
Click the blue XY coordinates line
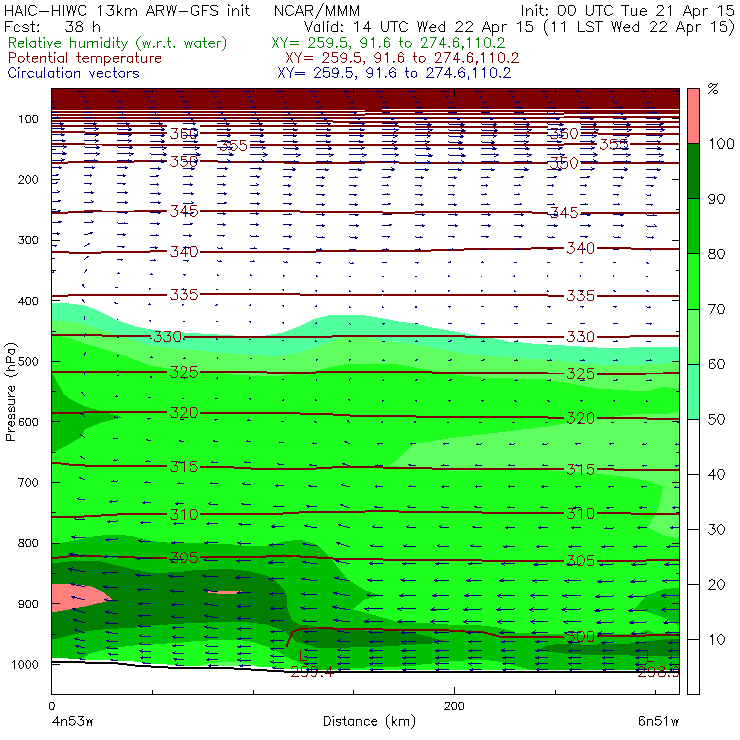(394, 73)
